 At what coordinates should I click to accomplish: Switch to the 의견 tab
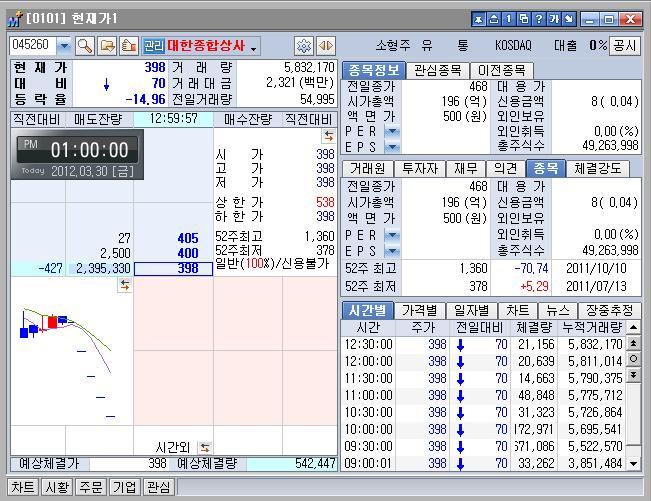coord(505,169)
